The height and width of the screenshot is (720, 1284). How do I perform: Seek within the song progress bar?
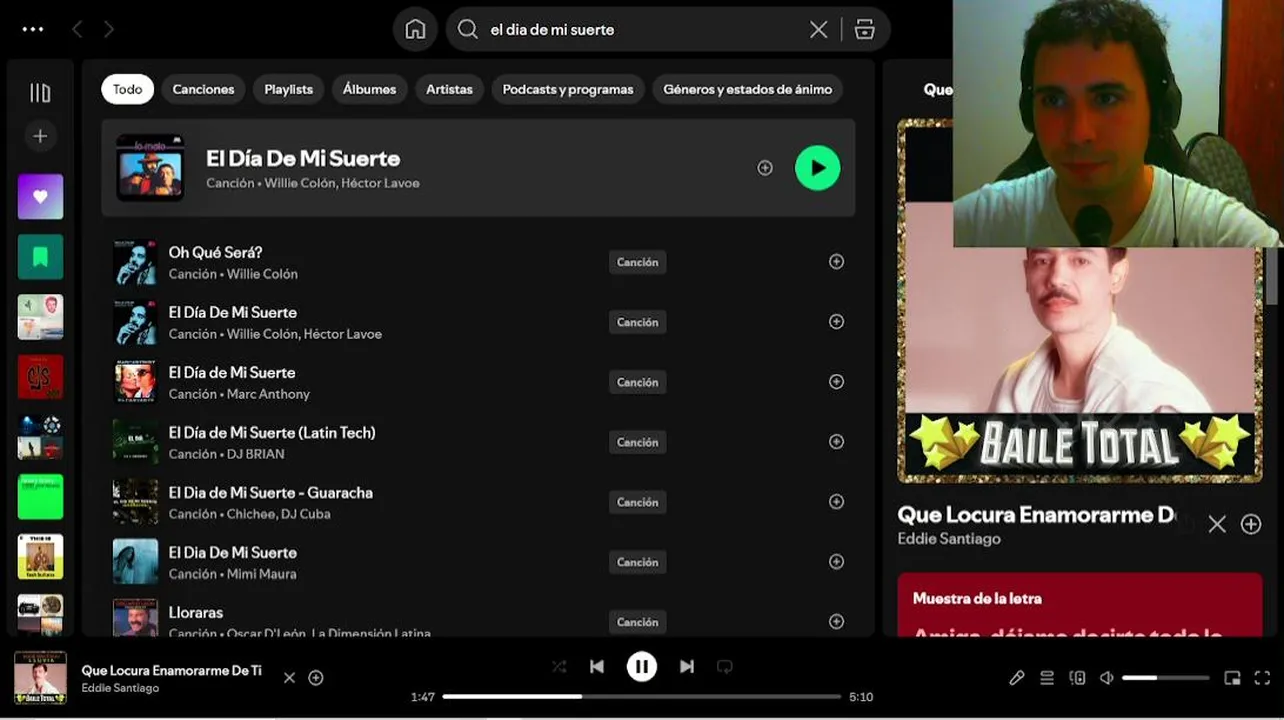[x=642, y=696]
